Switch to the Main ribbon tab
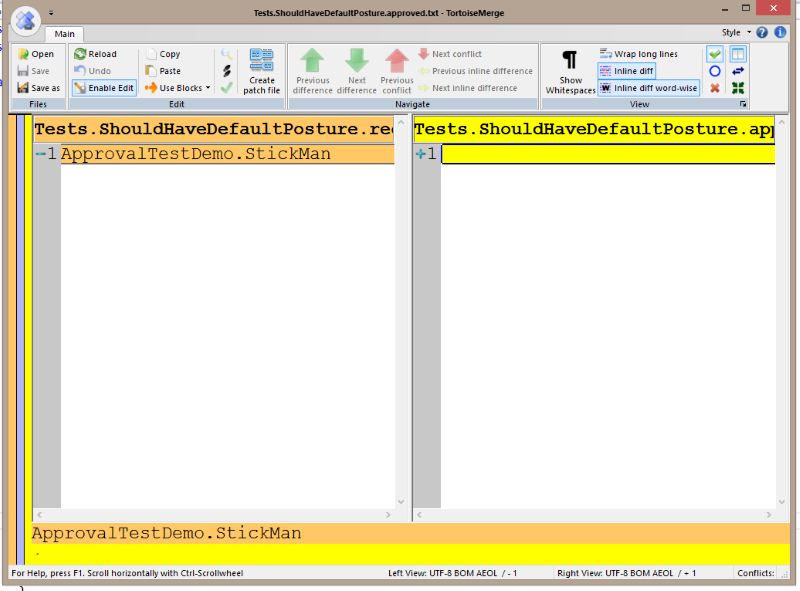The image size is (800, 591). pyautogui.click(x=64, y=33)
